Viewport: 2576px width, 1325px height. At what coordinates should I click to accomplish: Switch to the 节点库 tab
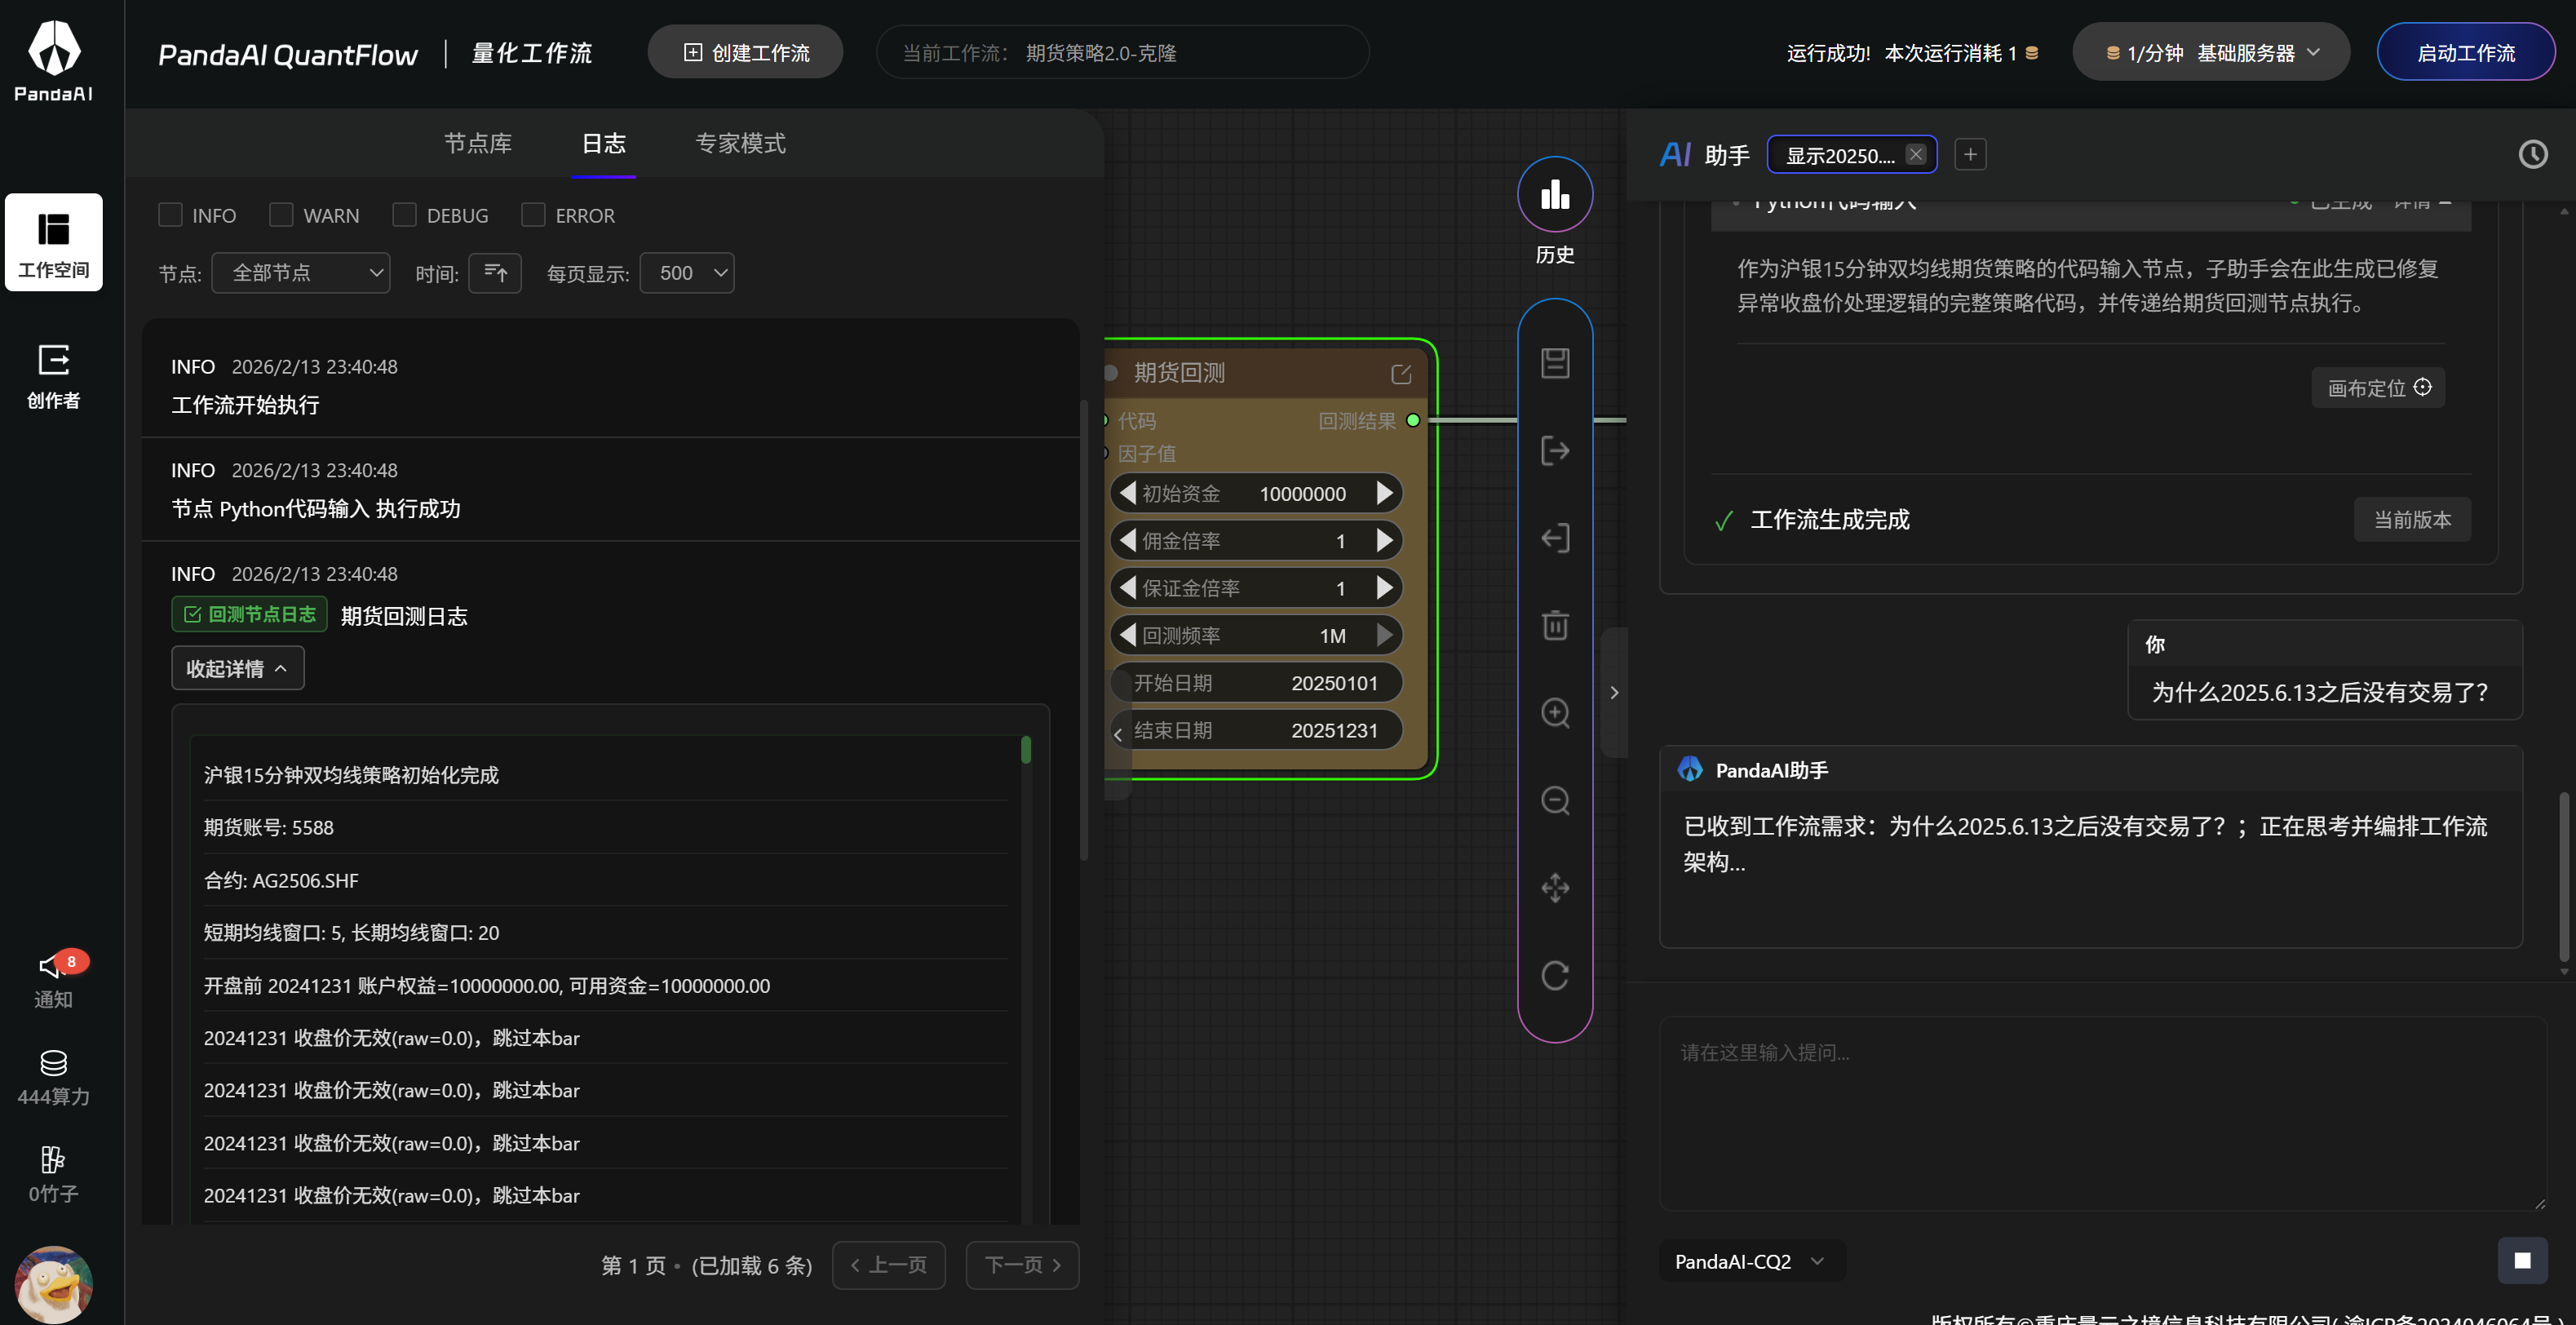pyautogui.click(x=478, y=143)
